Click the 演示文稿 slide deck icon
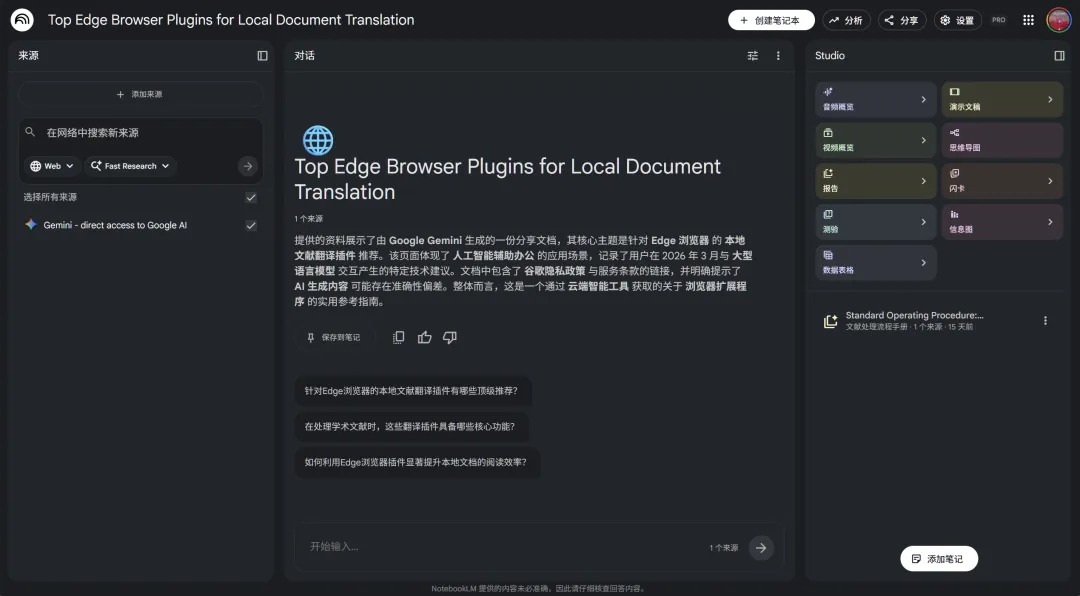The width and height of the screenshot is (1080, 596). point(955,92)
